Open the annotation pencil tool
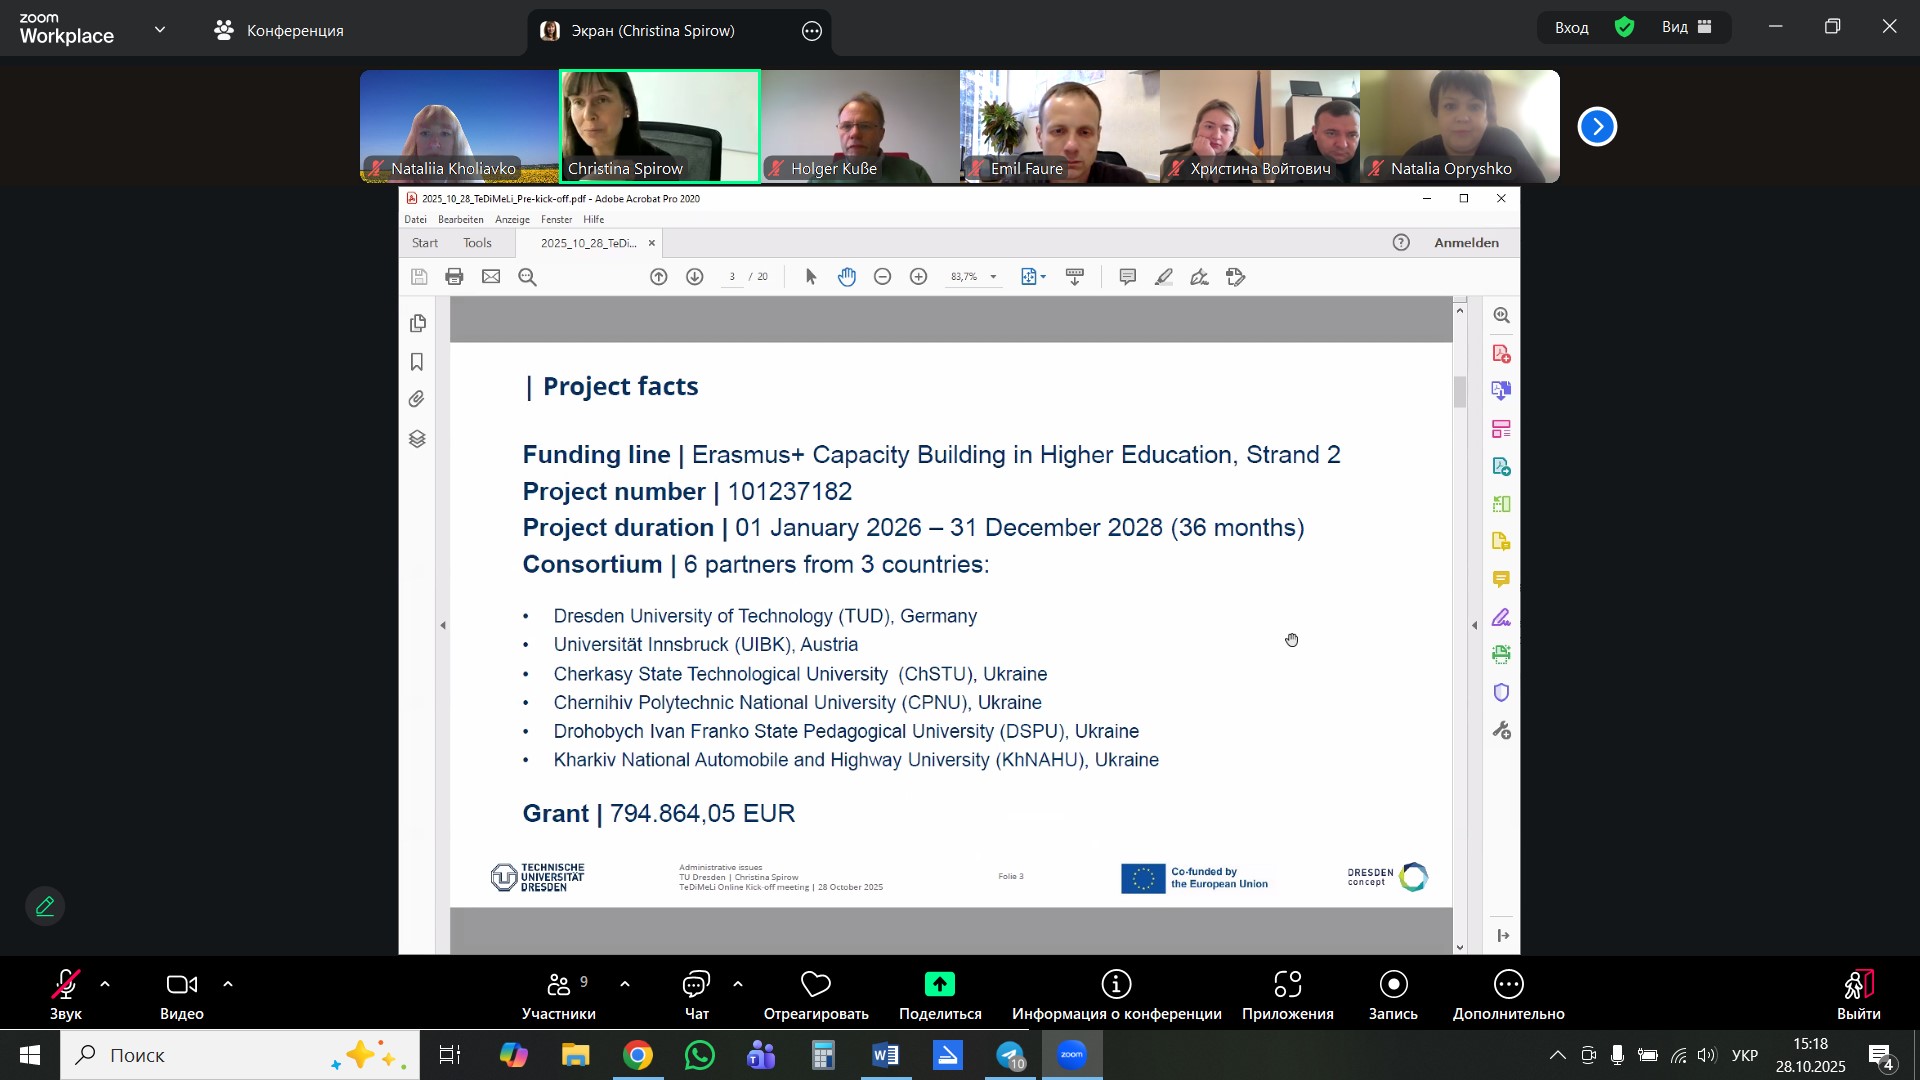The height and width of the screenshot is (1080, 1920). (x=45, y=906)
